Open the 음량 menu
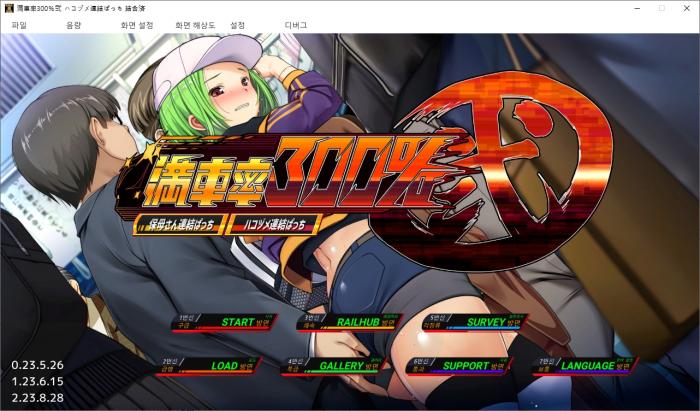The height and width of the screenshot is (411, 700). [x=74, y=25]
